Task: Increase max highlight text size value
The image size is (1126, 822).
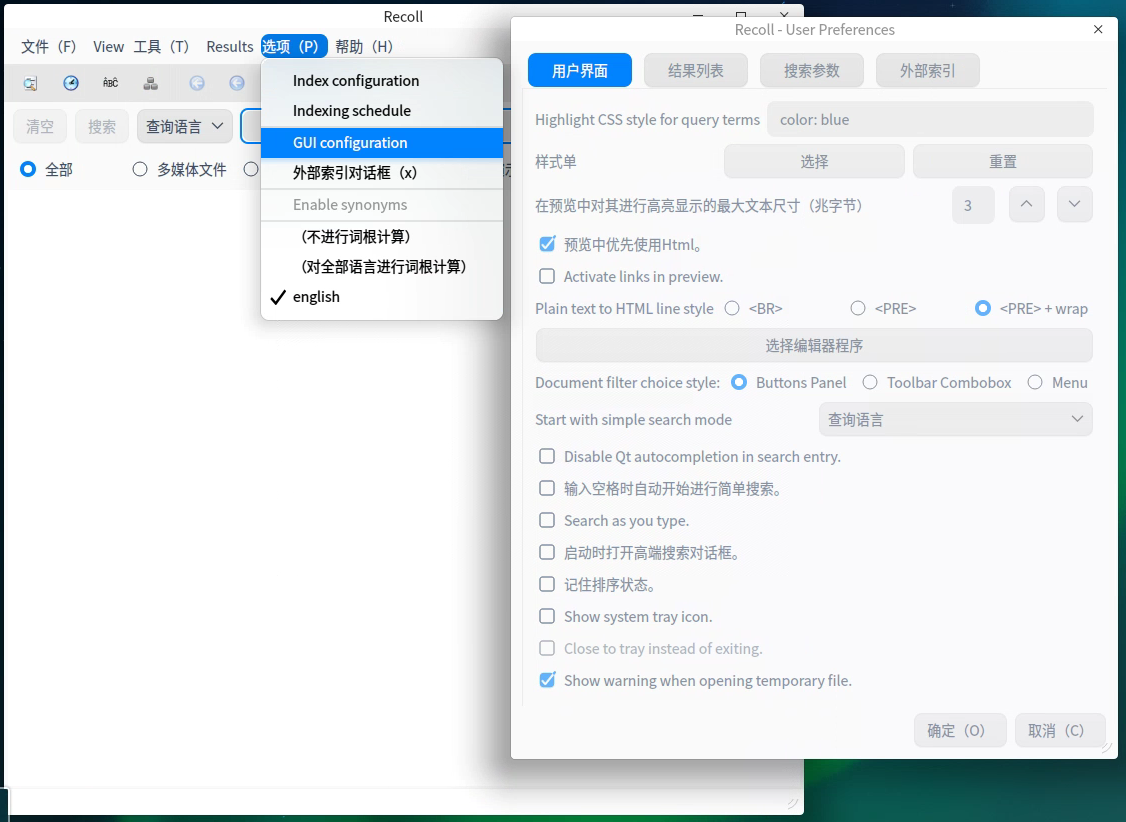Action: 1027,205
